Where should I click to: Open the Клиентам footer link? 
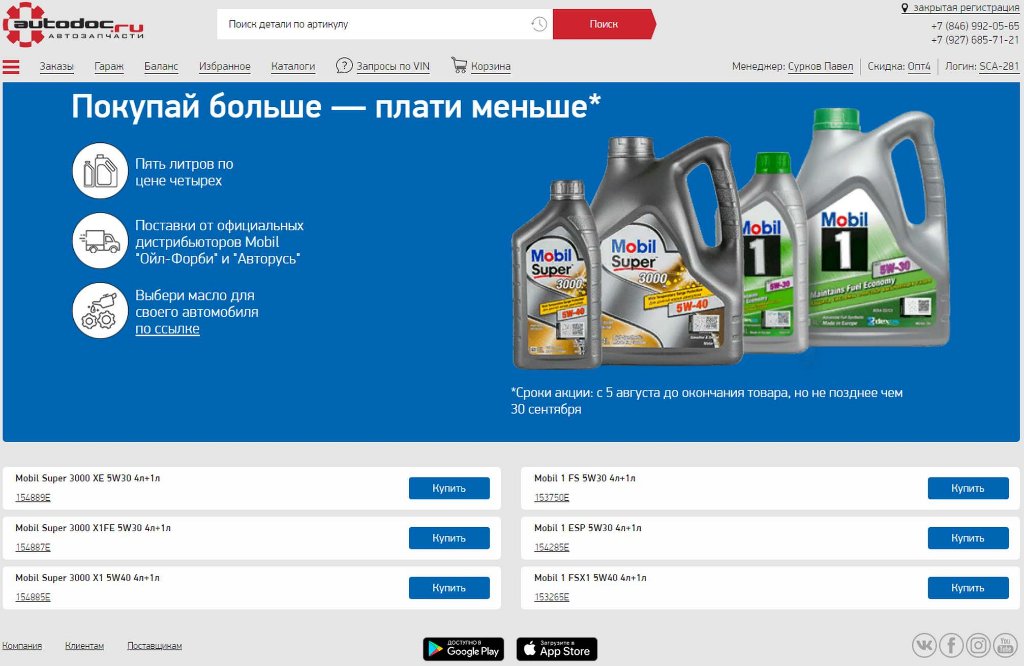click(84, 646)
